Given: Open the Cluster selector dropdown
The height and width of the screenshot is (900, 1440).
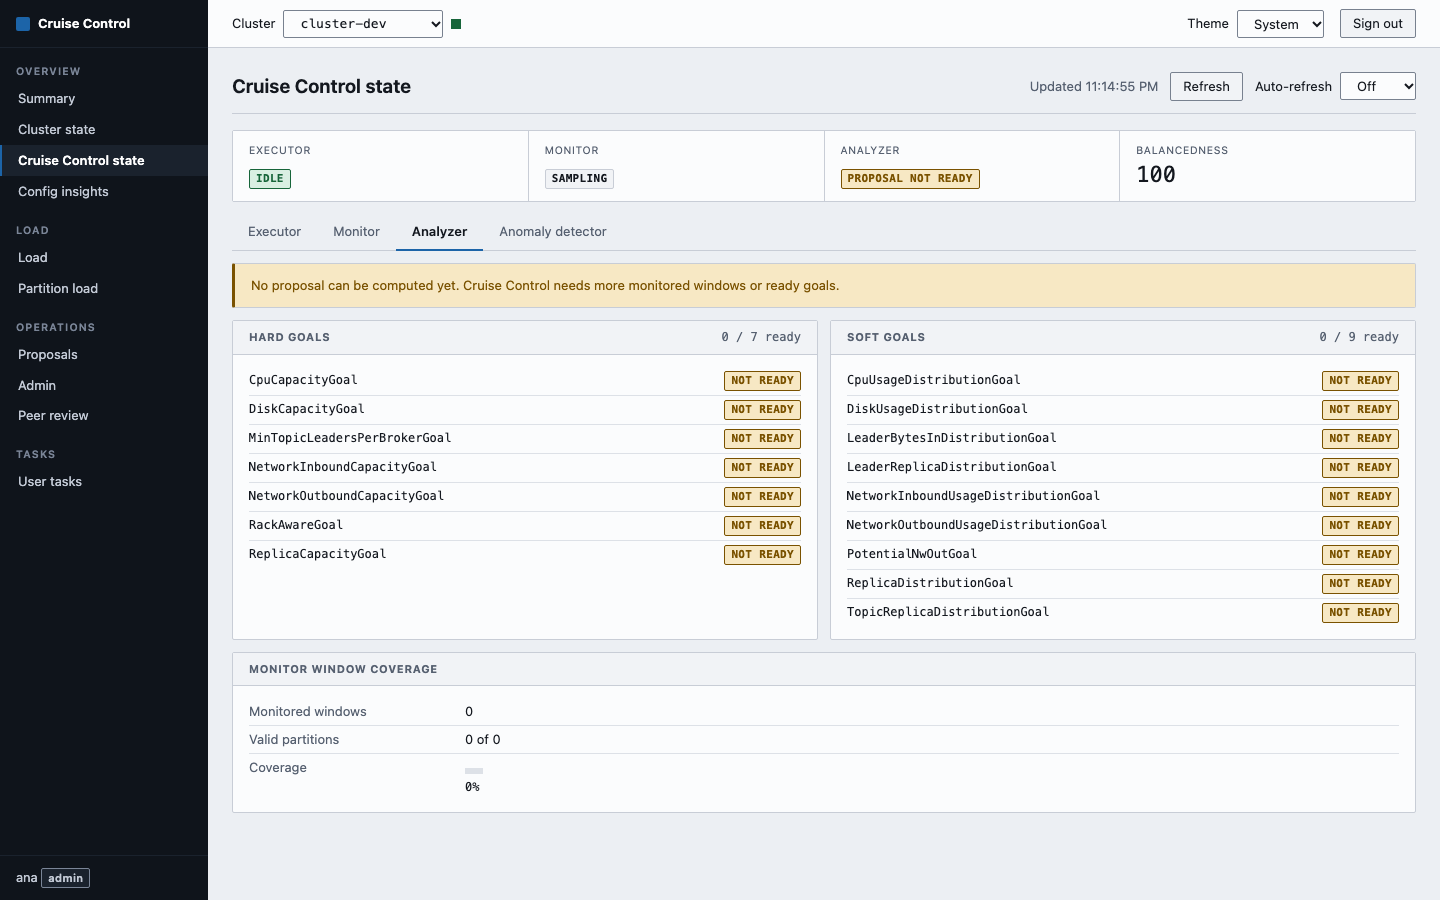Looking at the screenshot, I should 363,24.
